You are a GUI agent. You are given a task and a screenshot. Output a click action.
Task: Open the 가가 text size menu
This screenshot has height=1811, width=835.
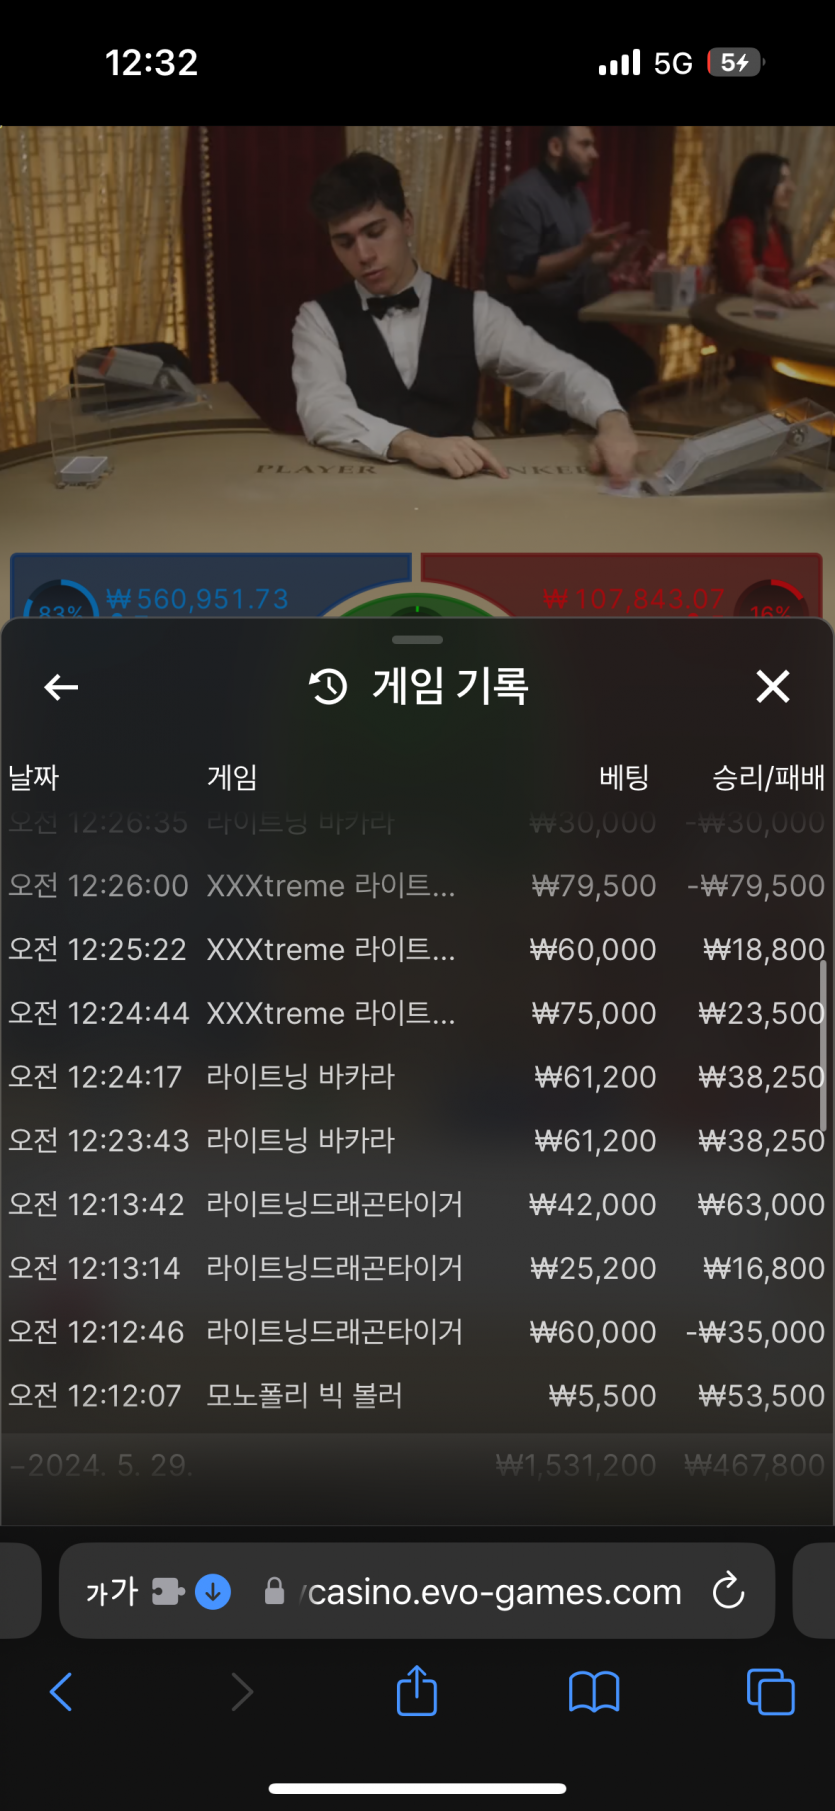111,1591
